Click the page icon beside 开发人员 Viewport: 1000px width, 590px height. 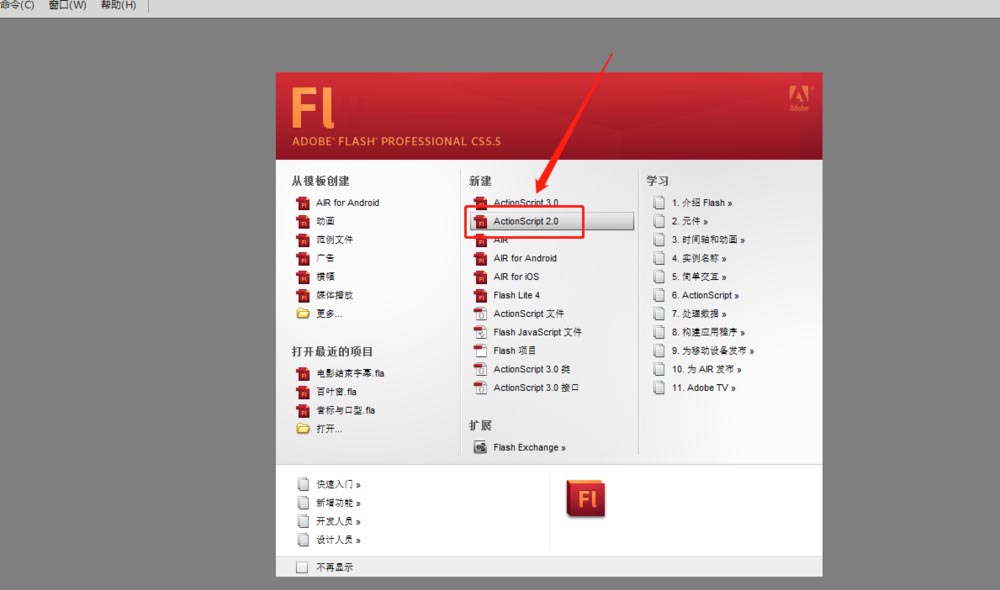pyautogui.click(x=303, y=521)
